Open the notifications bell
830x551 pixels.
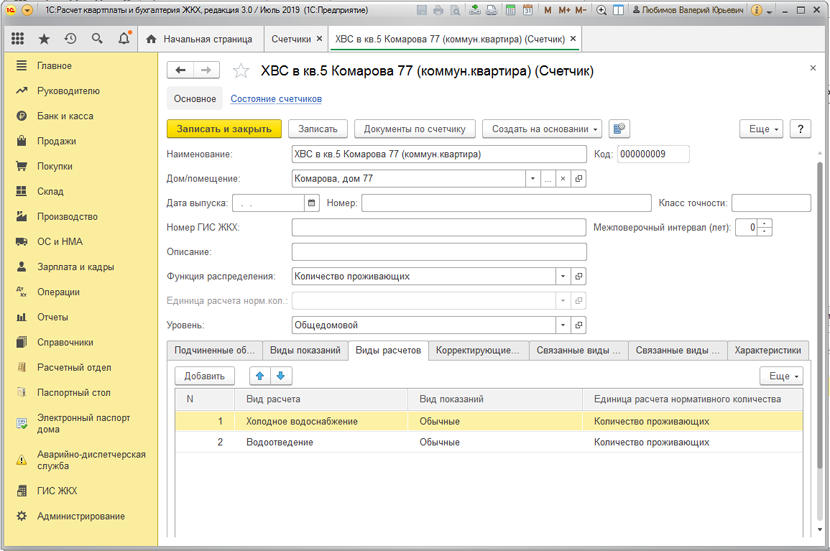124,39
